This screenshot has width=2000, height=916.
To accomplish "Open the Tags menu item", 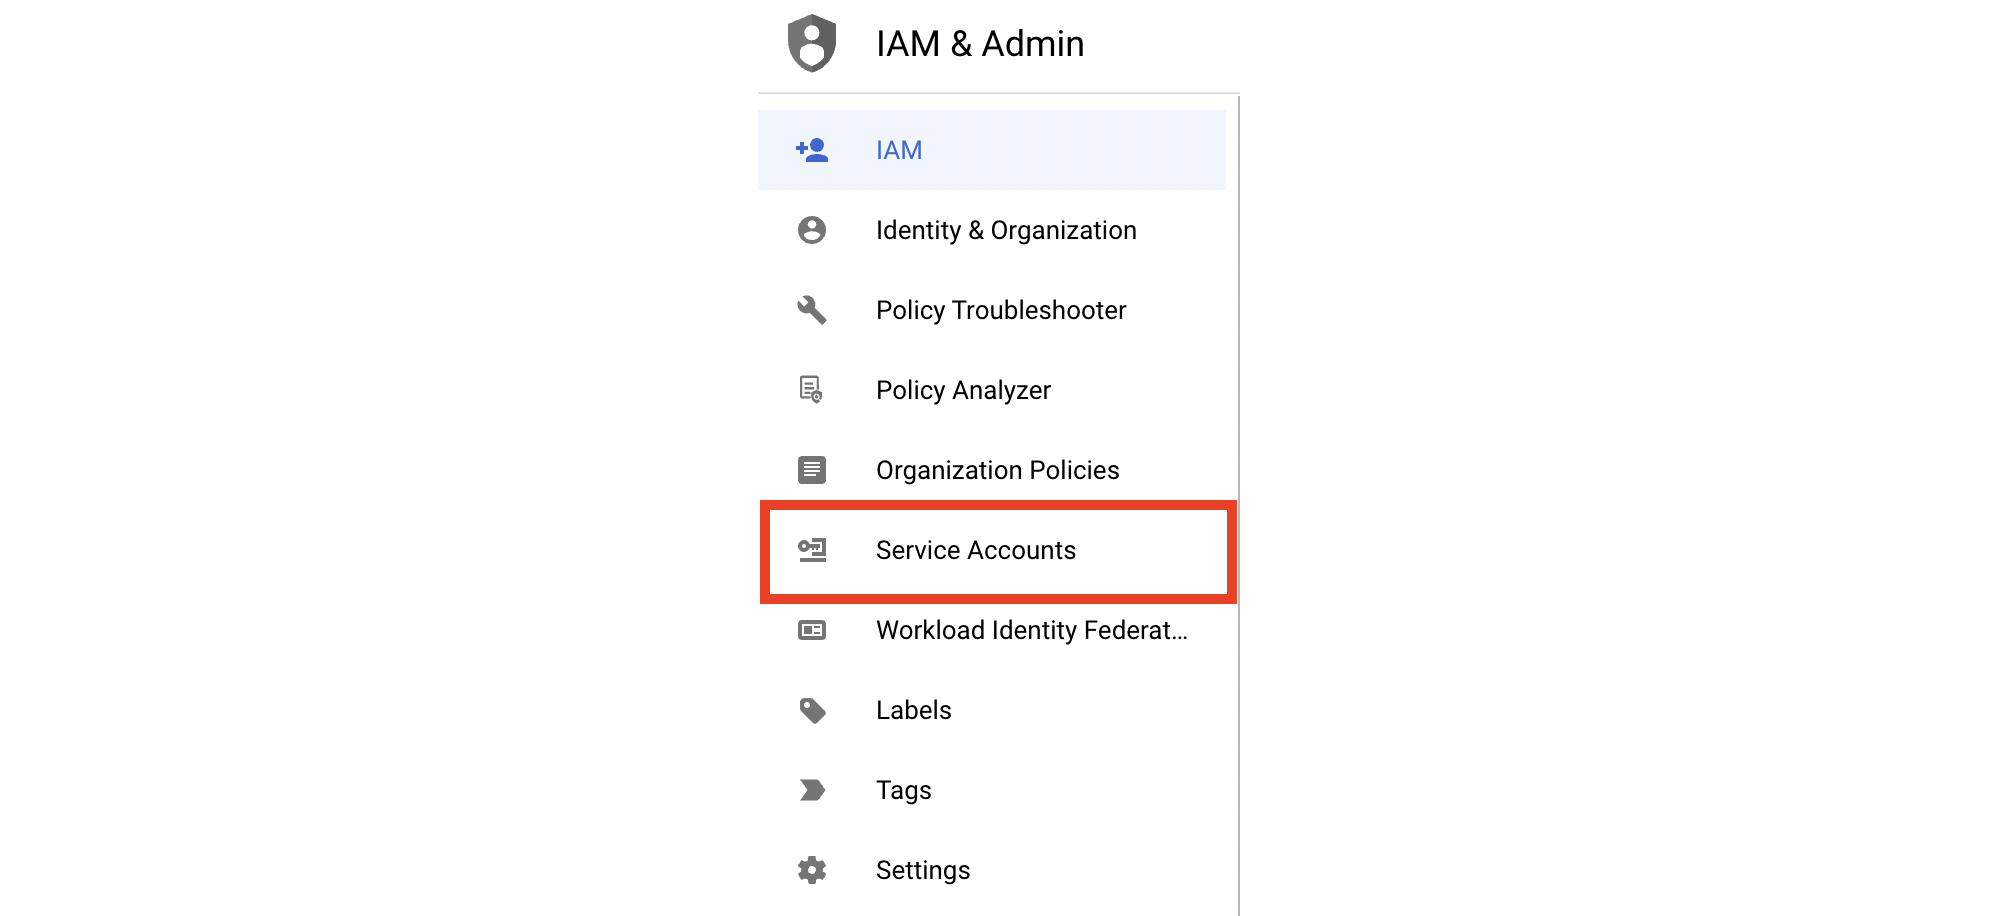I will point(992,790).
